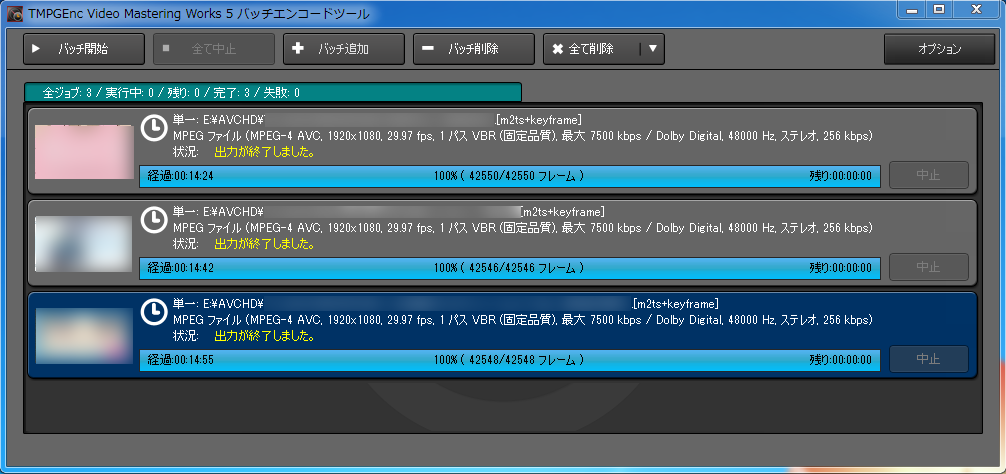
Task: Click the clock icon on the 00:14:24 job
Action: click(x=153, y=128)
